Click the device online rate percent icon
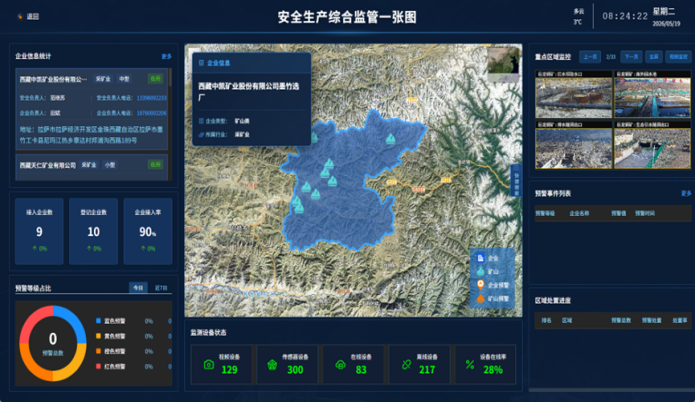The width and height of the screenshot is (695, 402). 470,364
